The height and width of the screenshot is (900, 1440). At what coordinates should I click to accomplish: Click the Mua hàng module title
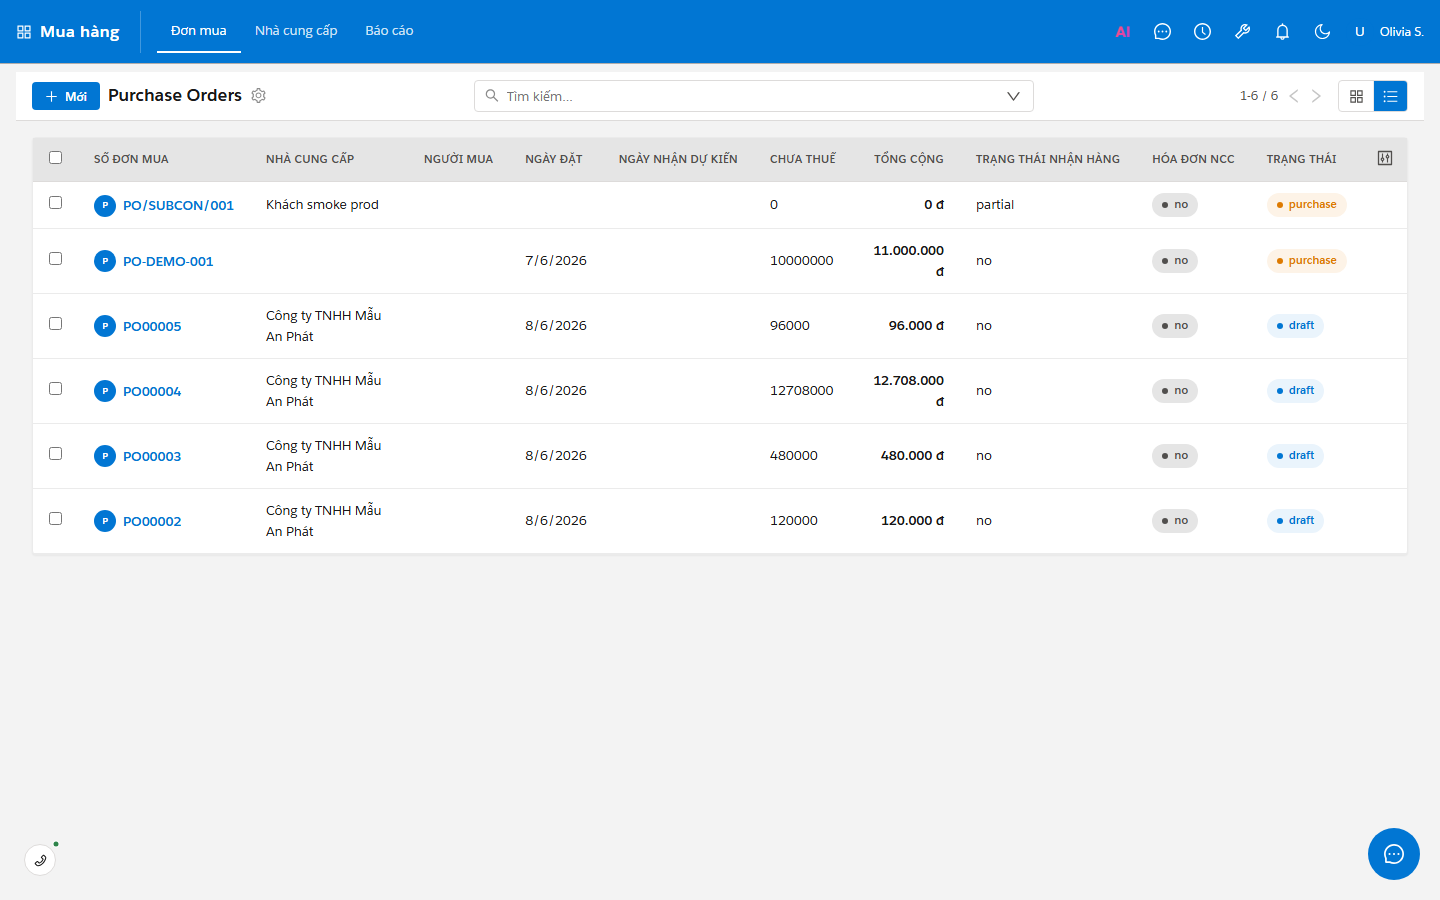[80, 32]
